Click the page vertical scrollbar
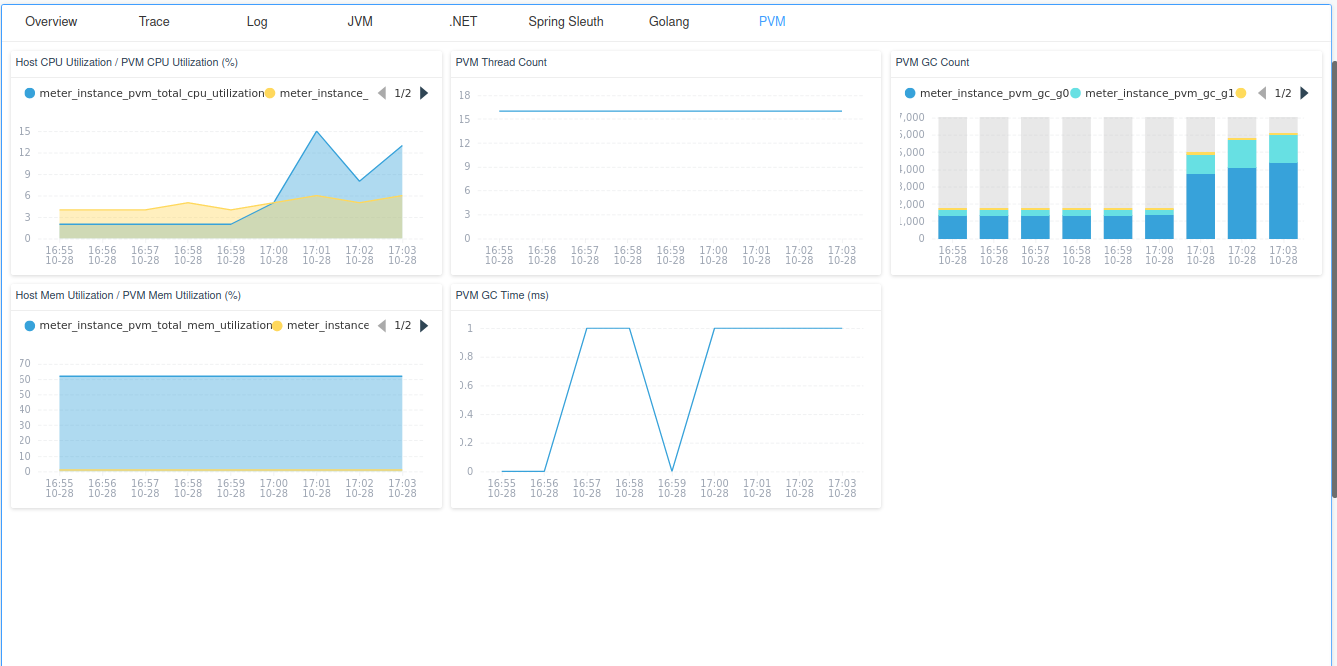This screenshot has width=1337, height=666. 1334,278
